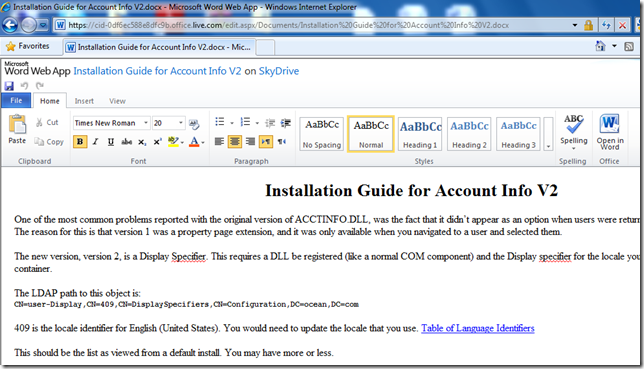Toggle superscript formatting
Viewport: 644px width, 369px height.
tap(157, 142)
